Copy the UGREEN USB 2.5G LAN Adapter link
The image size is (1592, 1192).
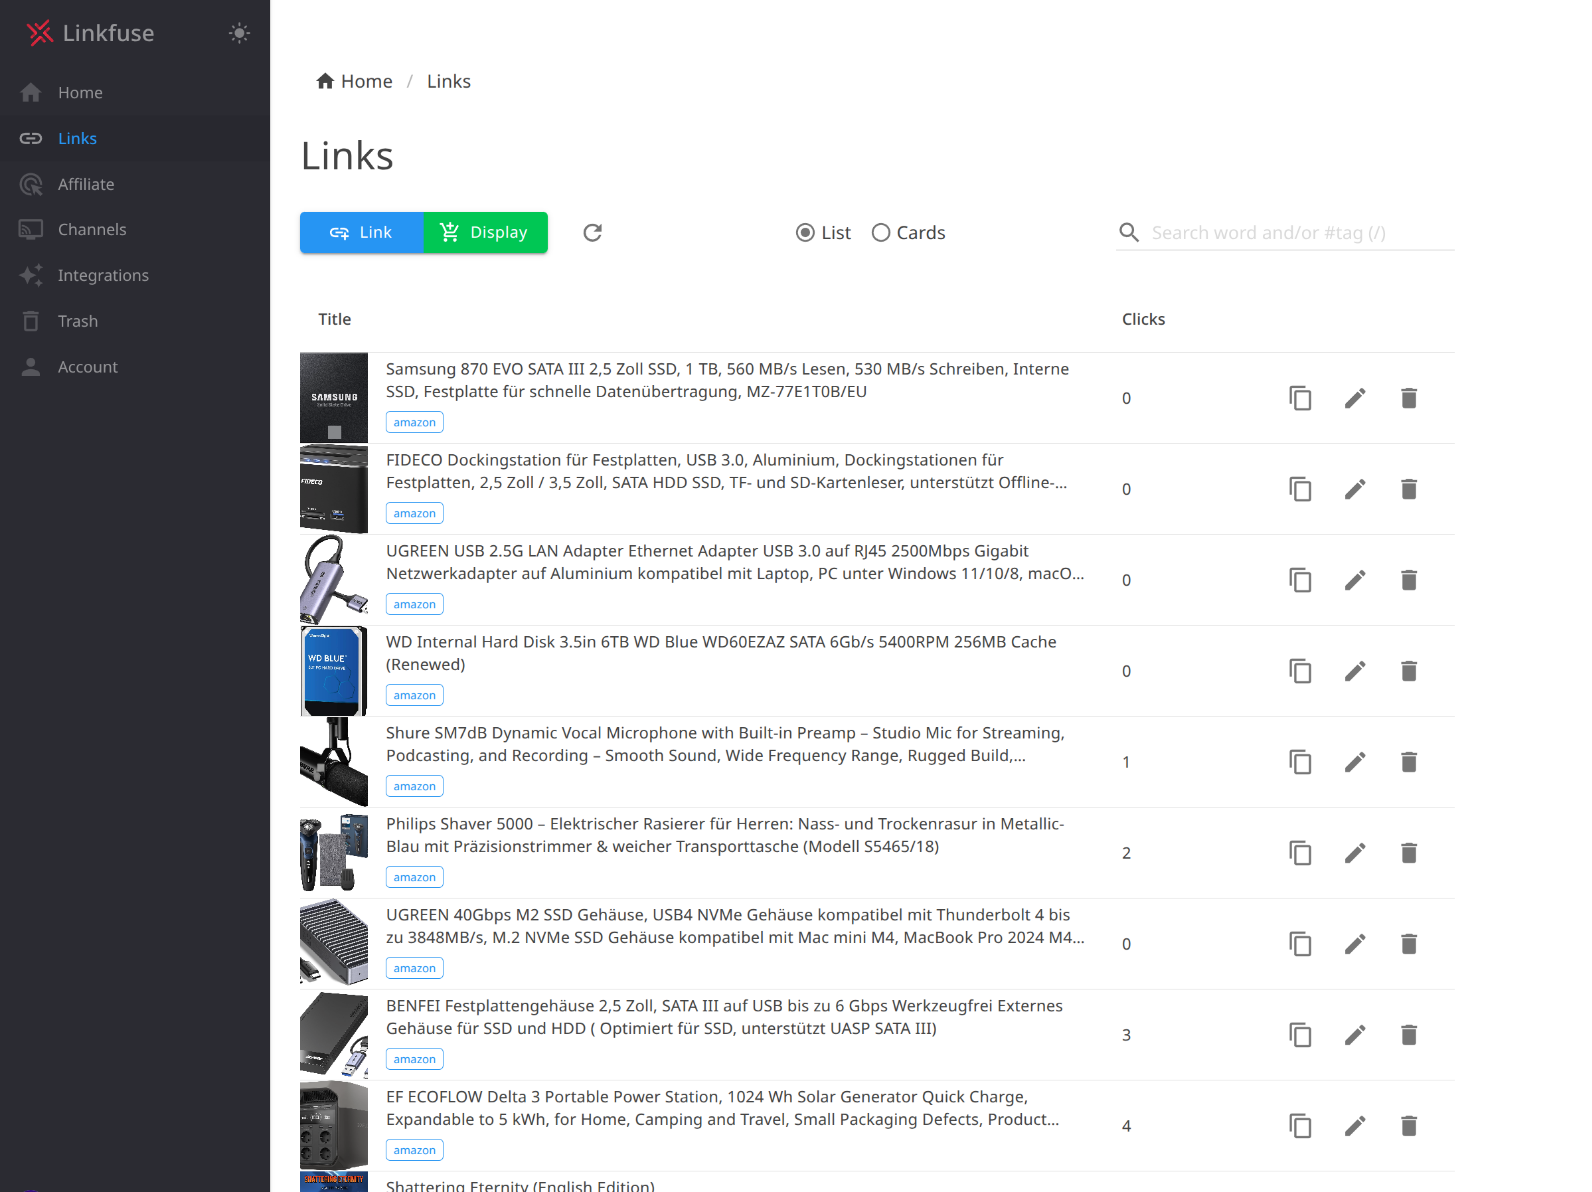[x=1300, y=580]
